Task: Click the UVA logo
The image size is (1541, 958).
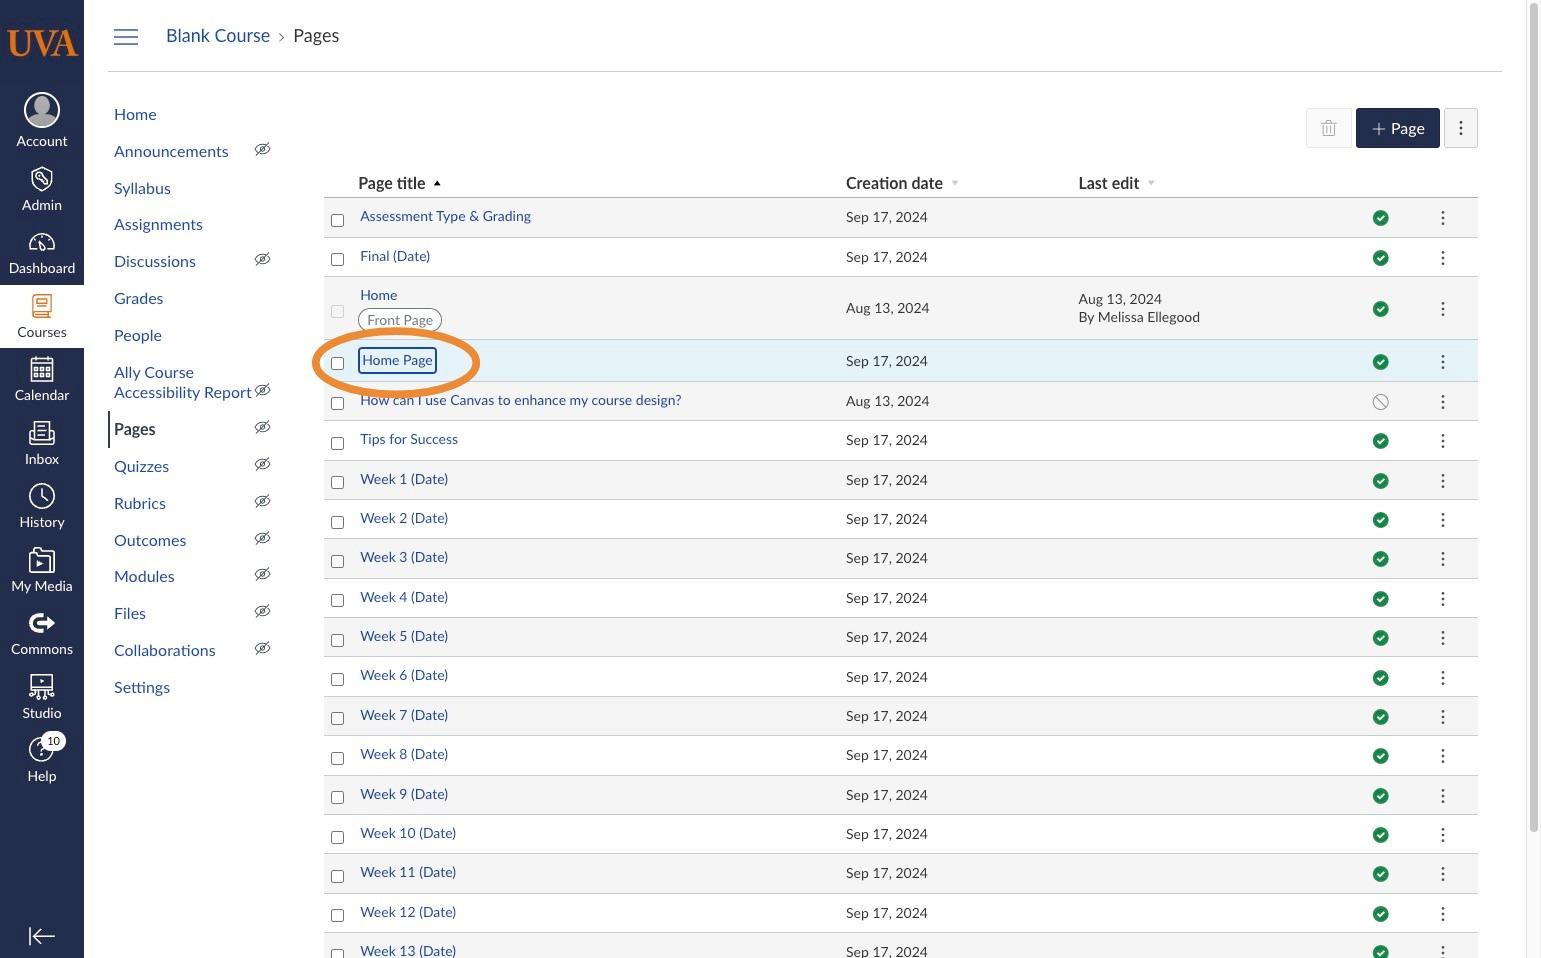Action: click(x=42, y=43)
